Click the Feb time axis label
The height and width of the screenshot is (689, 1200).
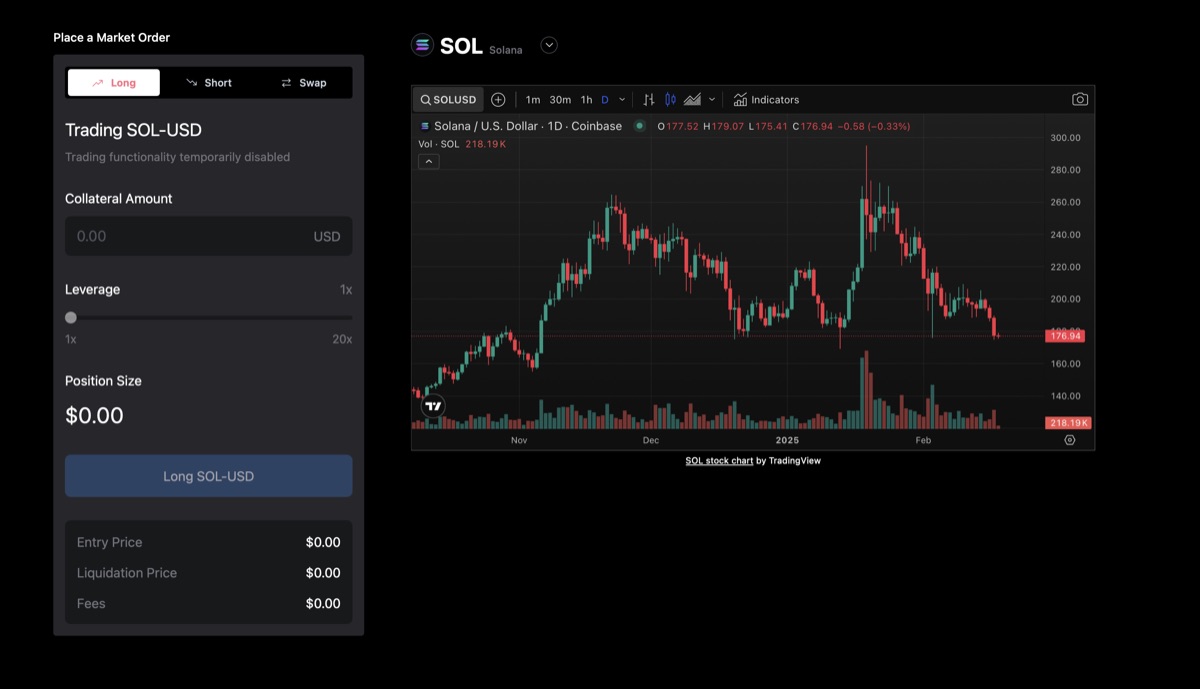coord(923,440)
